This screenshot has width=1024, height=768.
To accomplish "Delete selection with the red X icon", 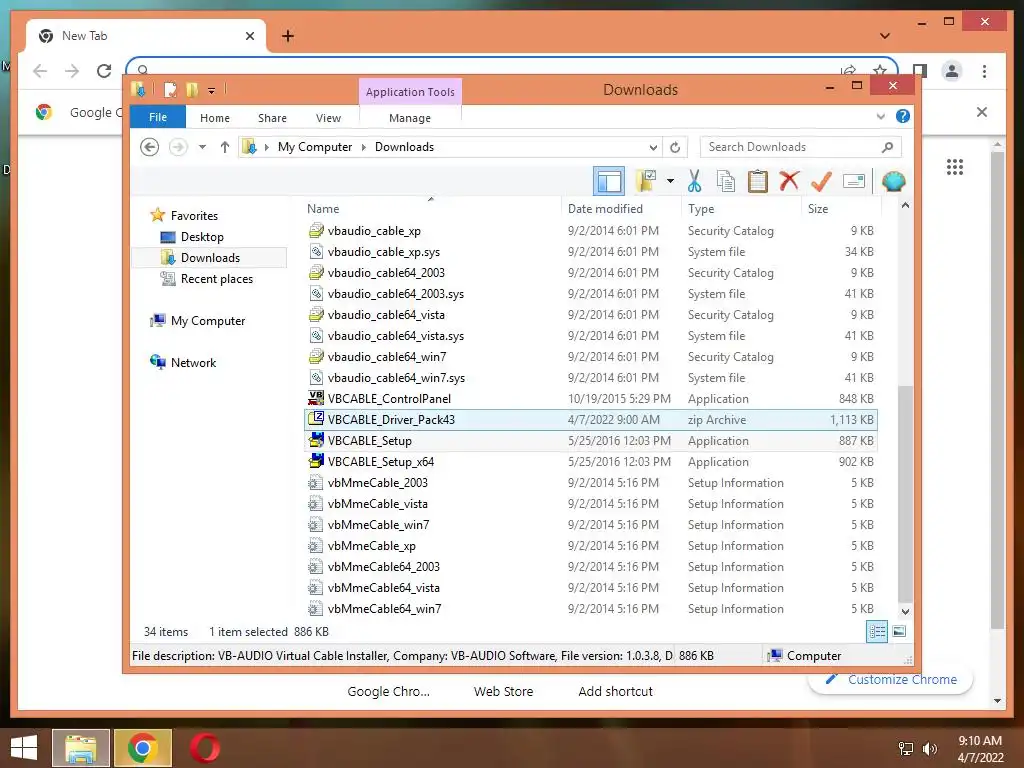I will [789, 180].
